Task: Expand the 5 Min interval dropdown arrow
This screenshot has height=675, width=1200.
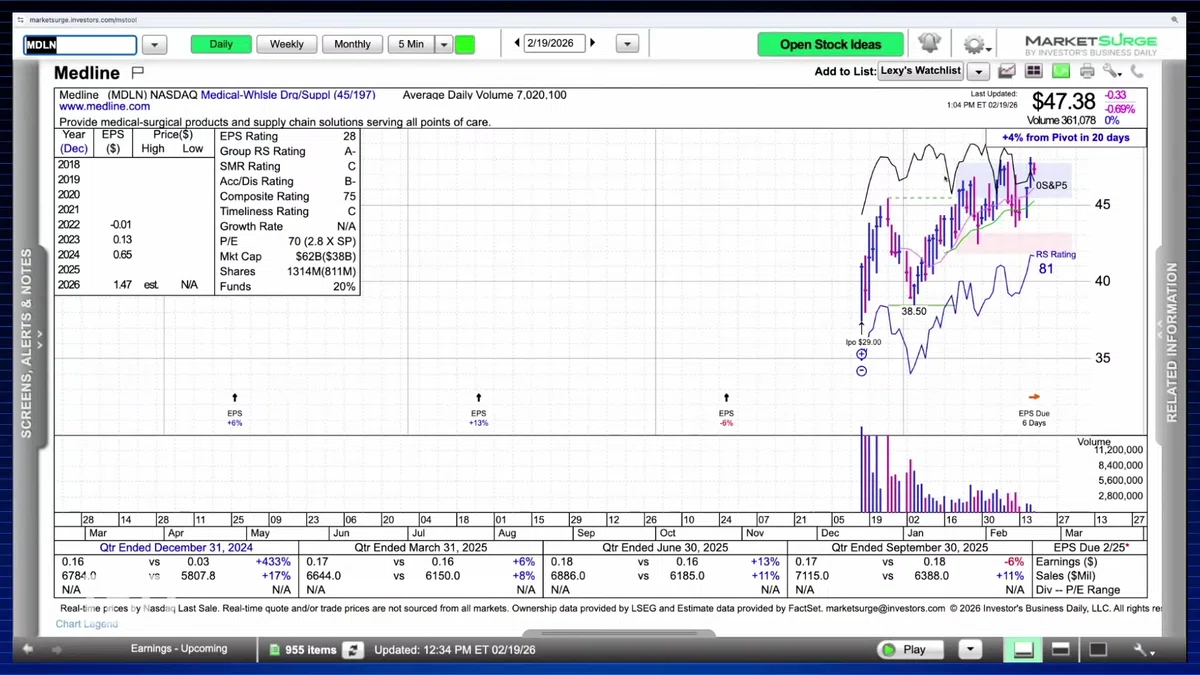Action: pyautogui.click(x=443, y=44)
